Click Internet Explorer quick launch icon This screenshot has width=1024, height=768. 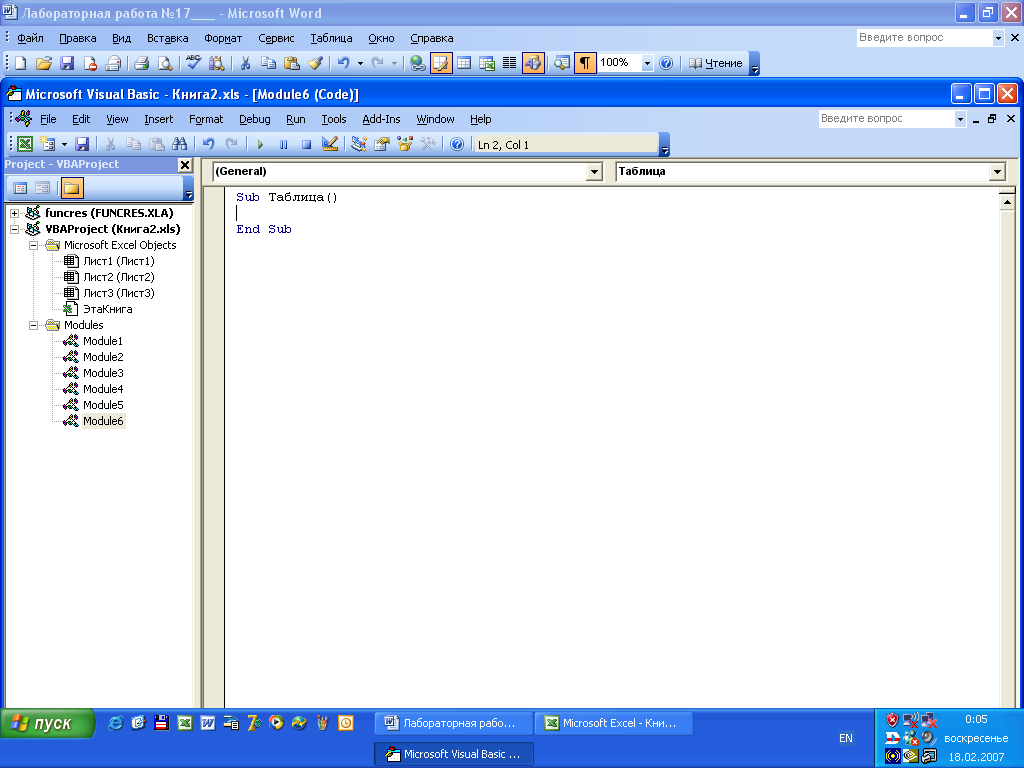click(115, 723)
